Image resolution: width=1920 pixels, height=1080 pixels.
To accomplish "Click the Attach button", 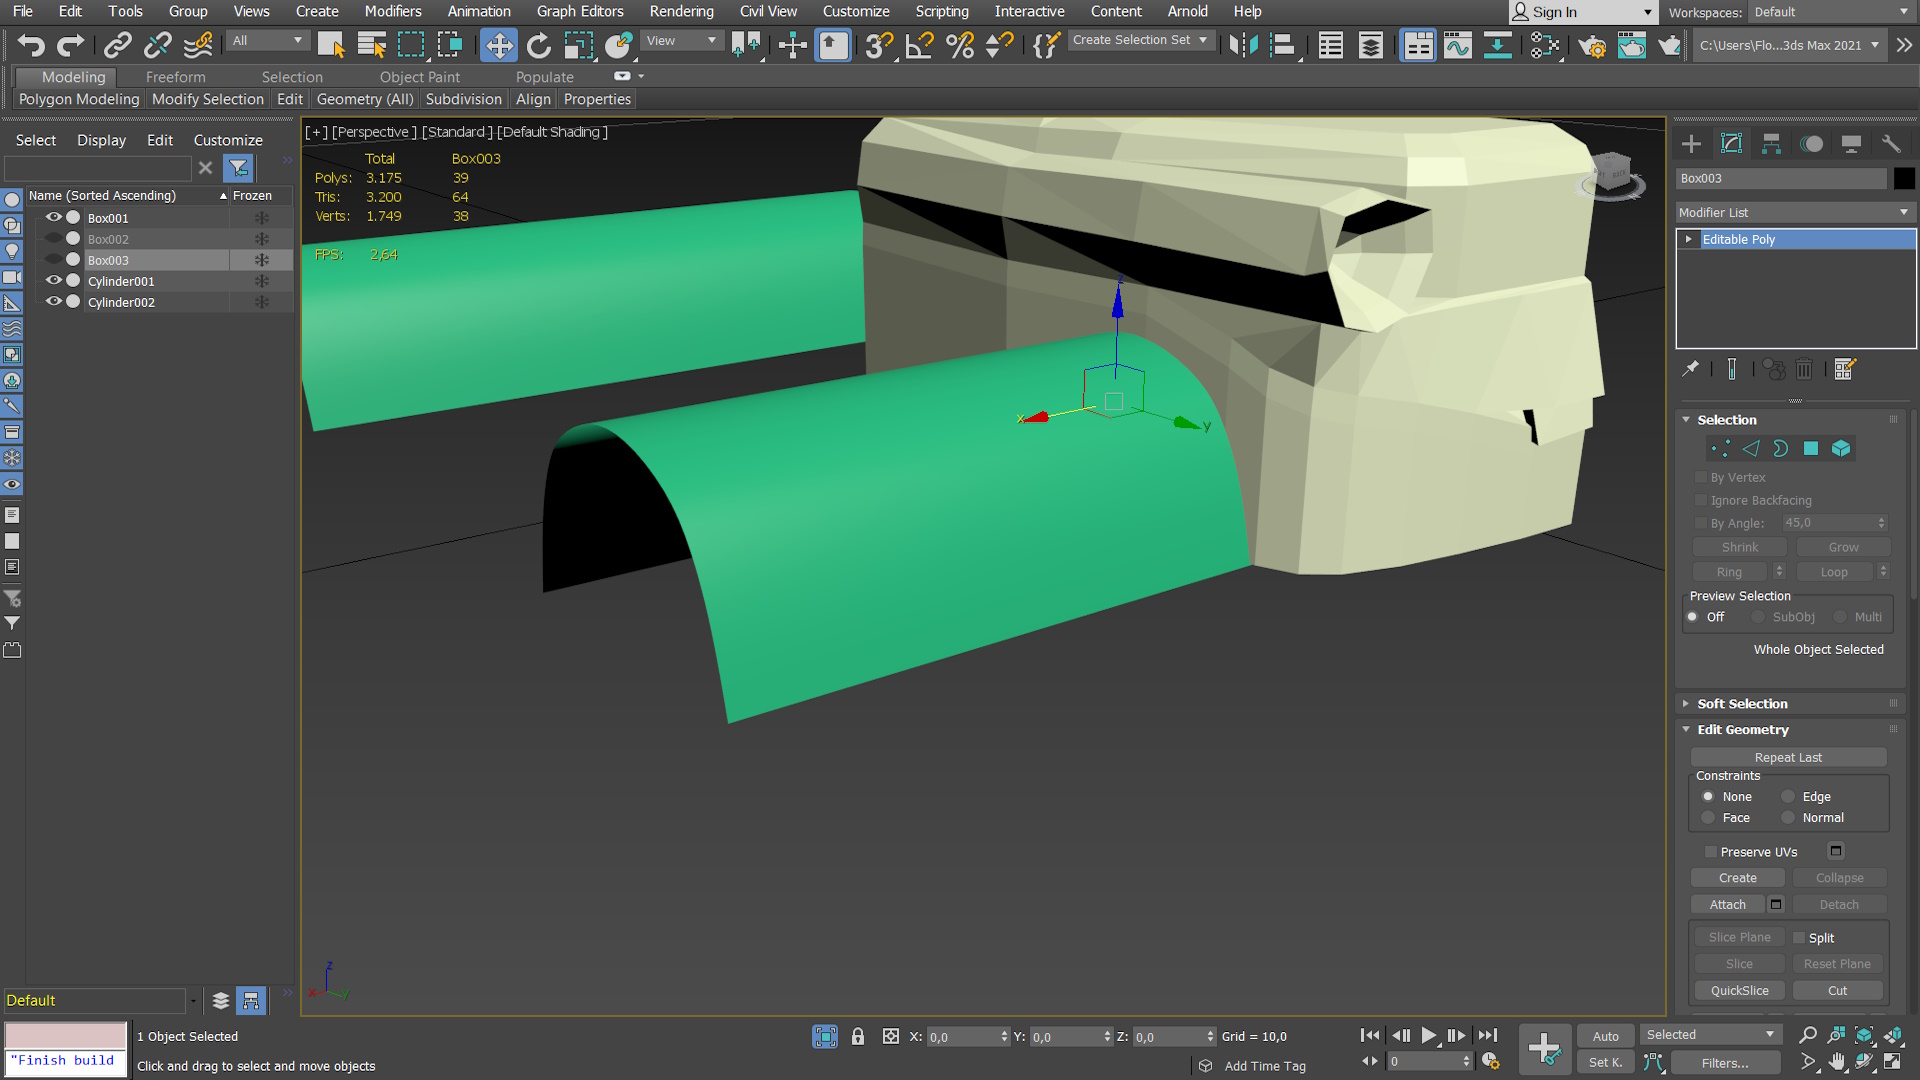I will coord(1727,904).
